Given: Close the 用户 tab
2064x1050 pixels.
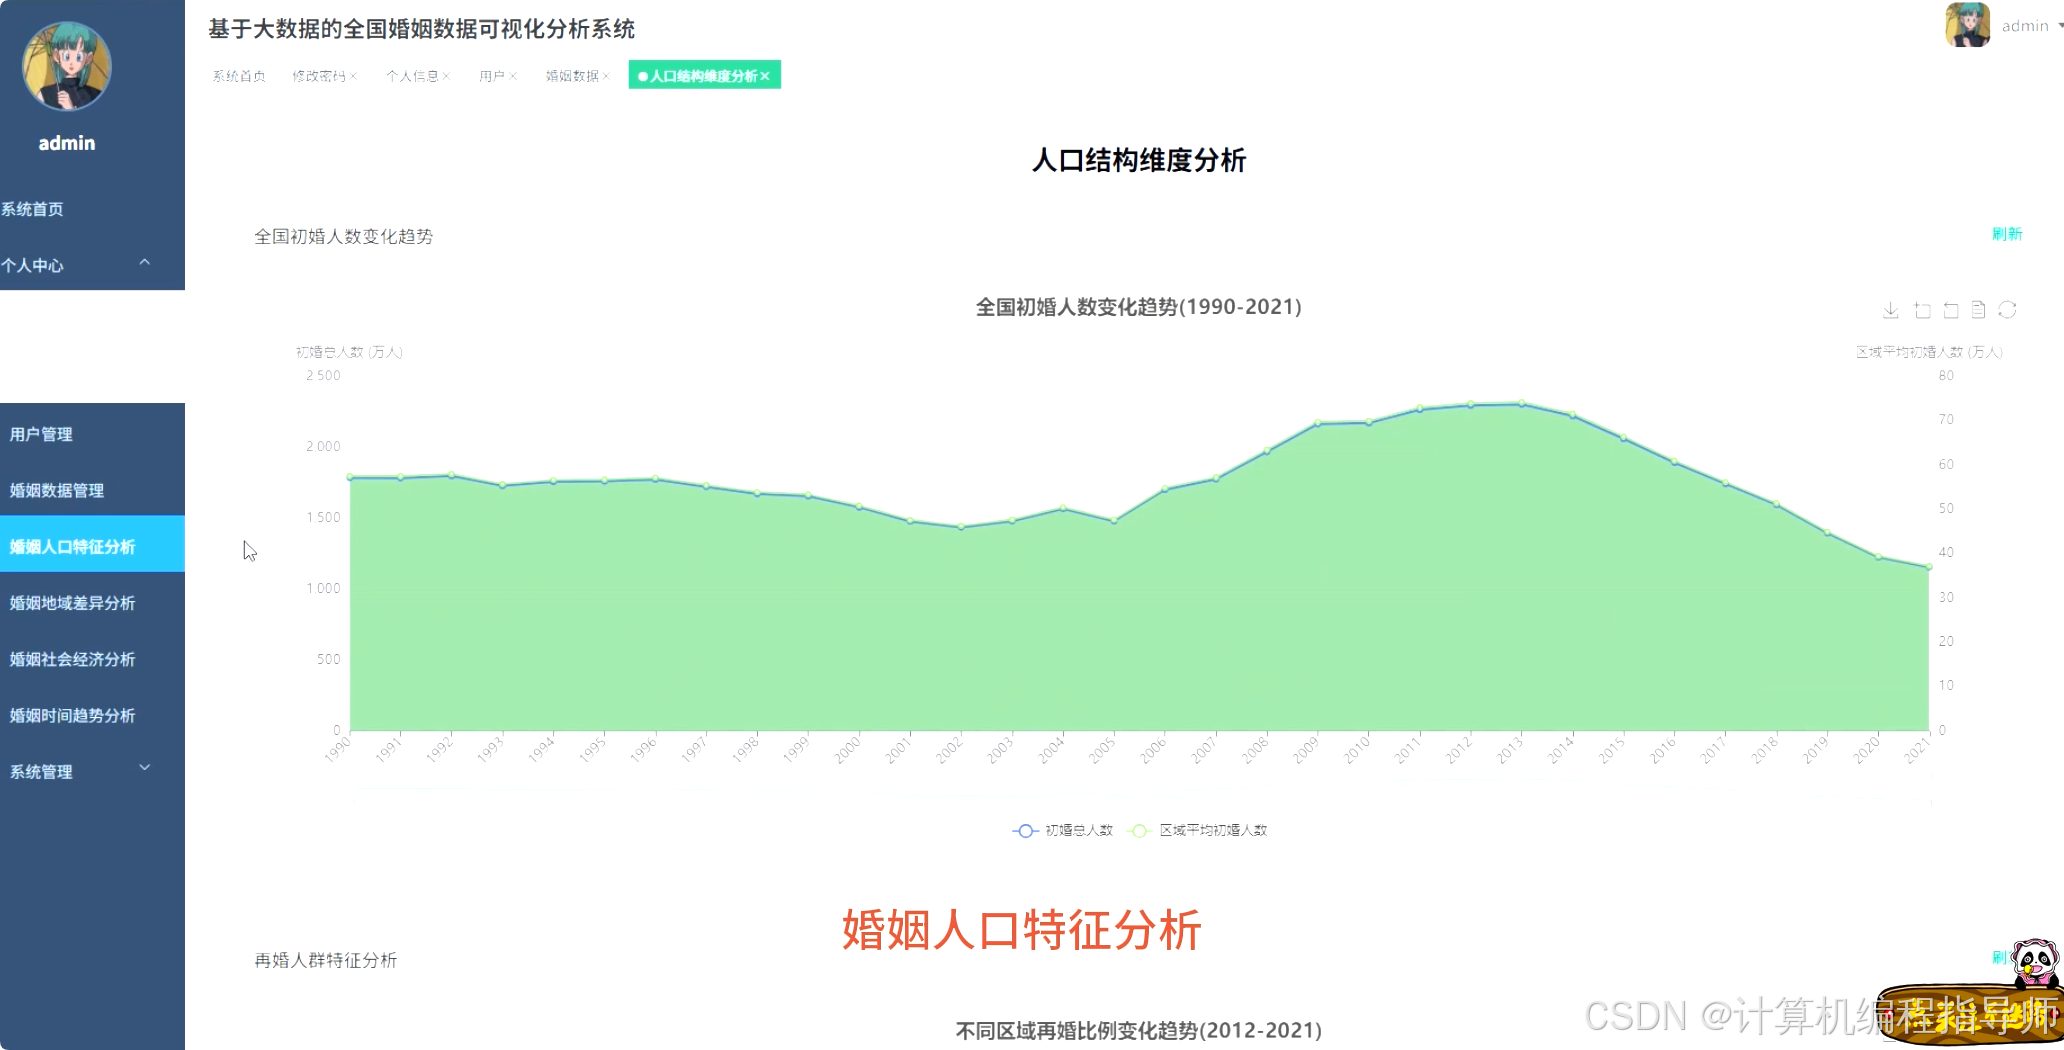Looking at the screenshot, I should [513, 76].
